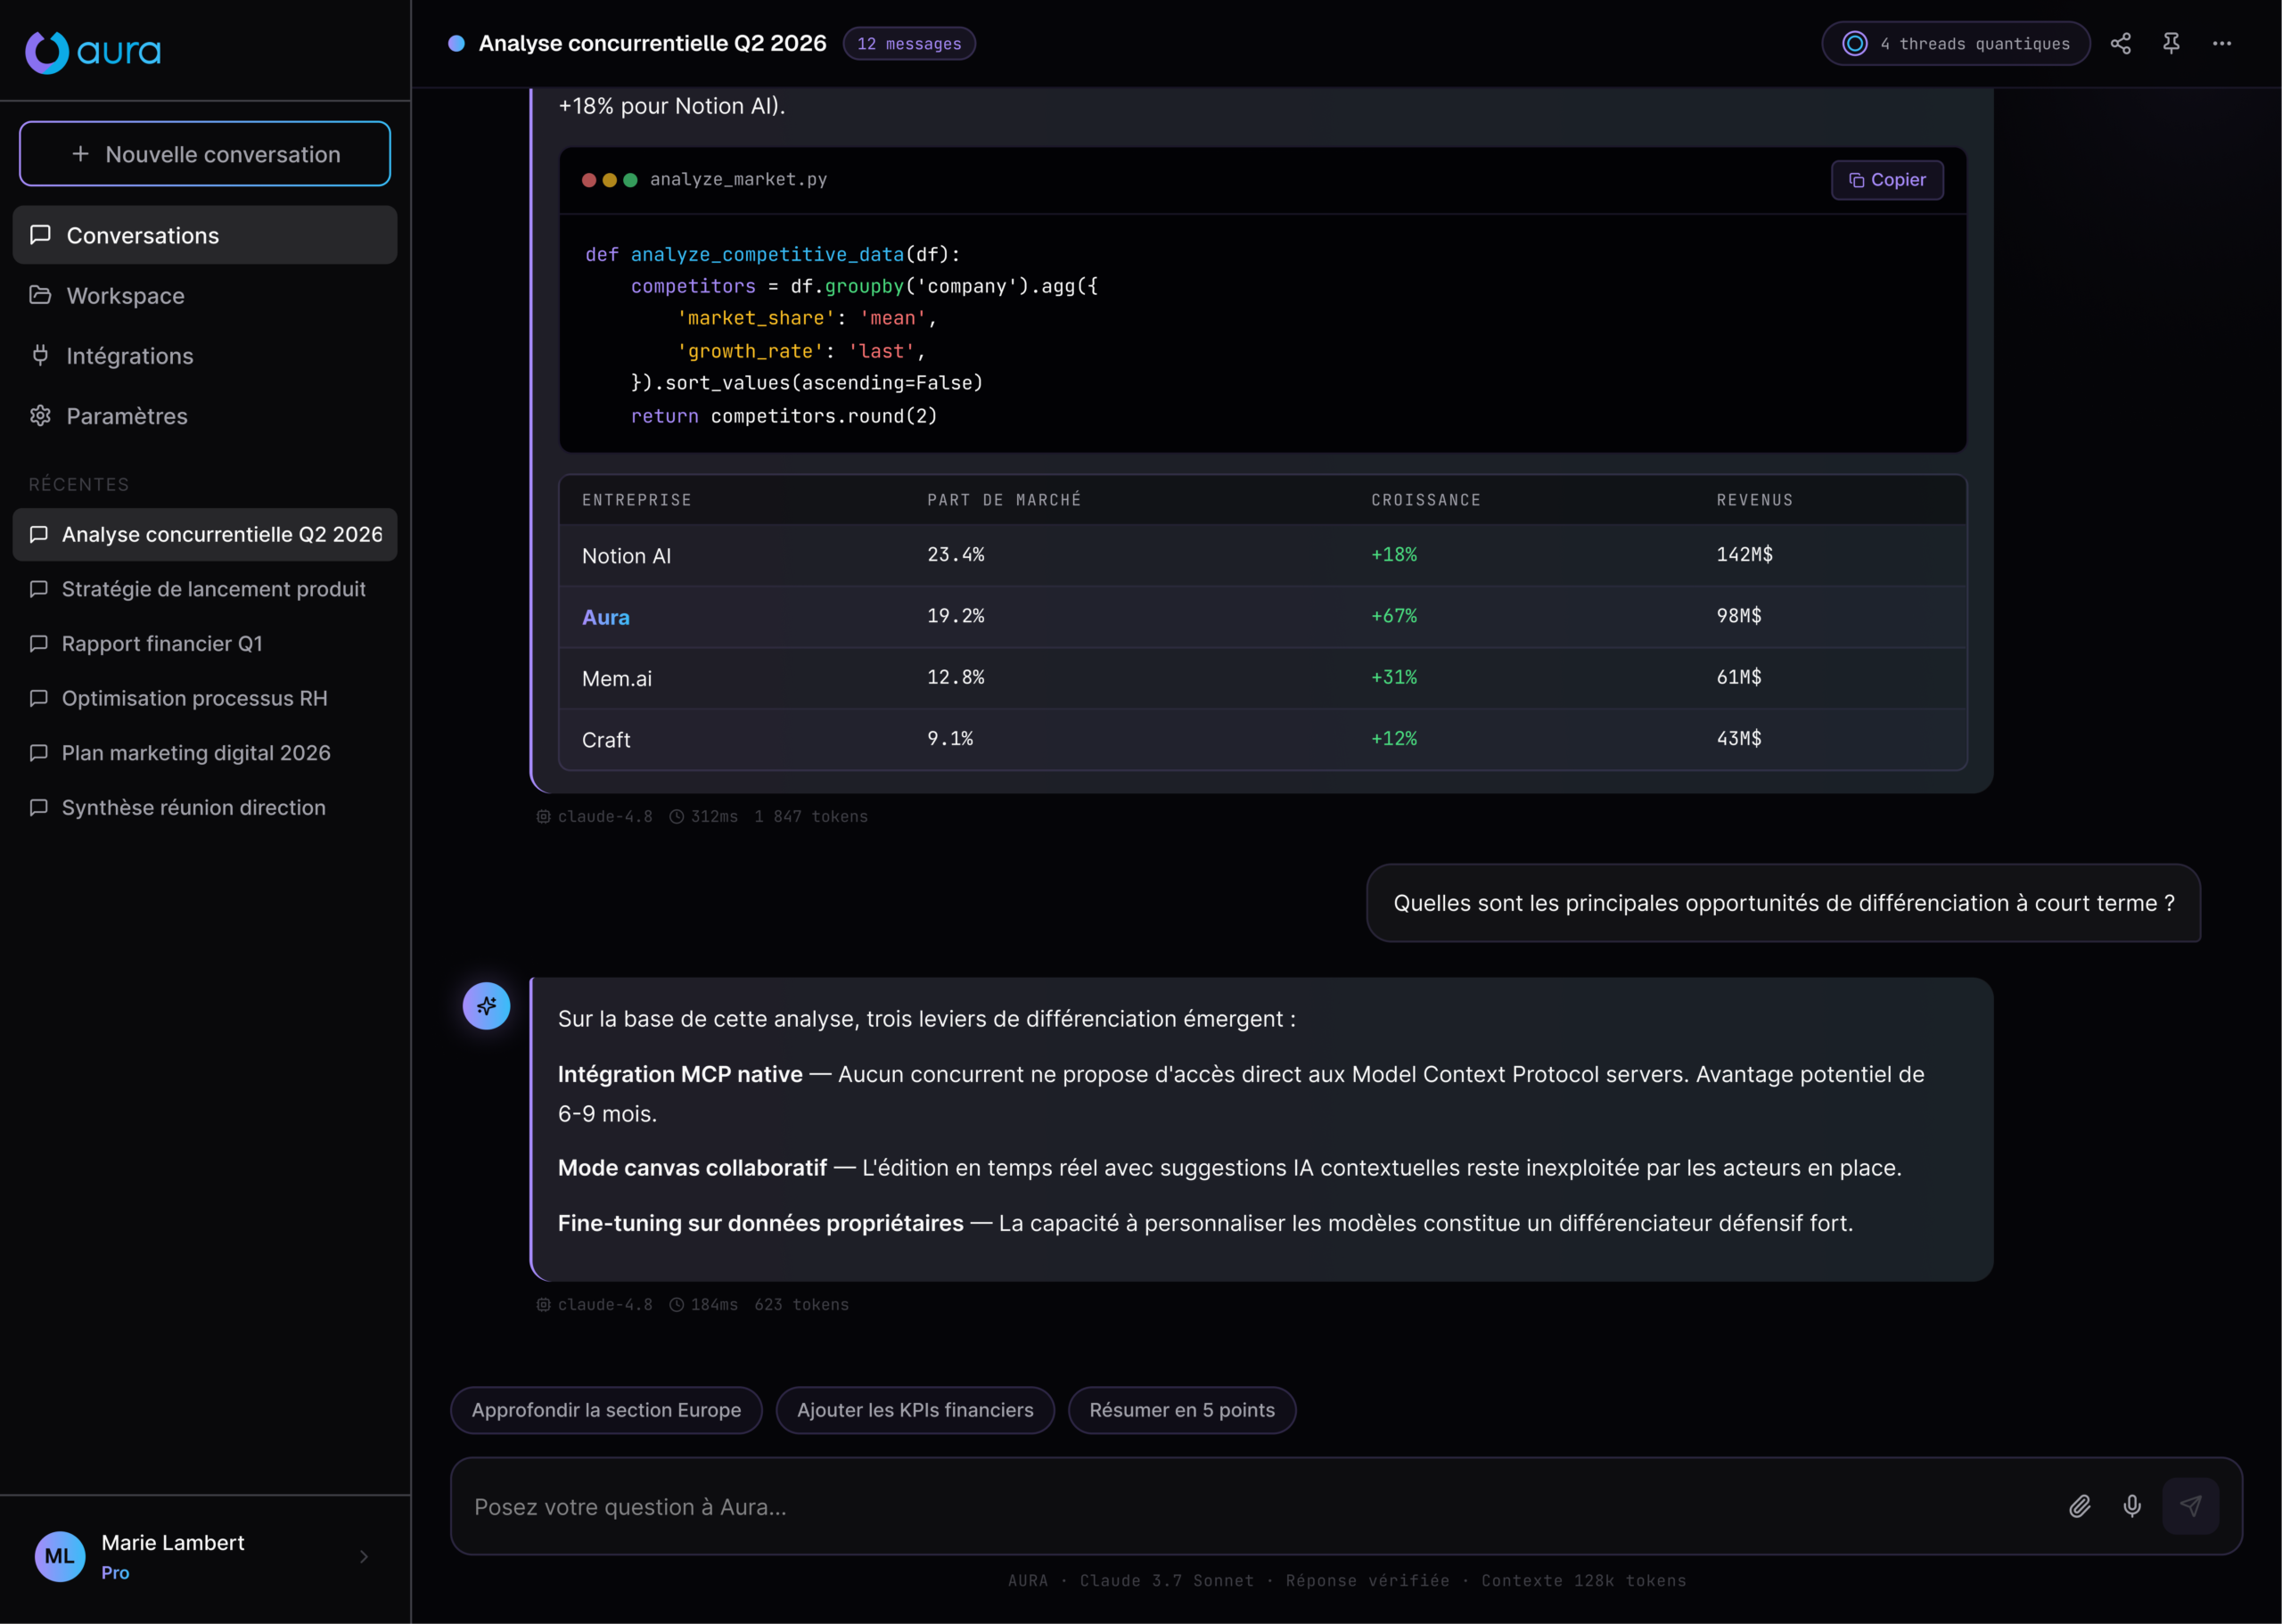The height and width of the screenshot is (1624, 2282).
Task: Choose suggestion Ajouter les KPIs financiers
Action: click(x=915, y=1410)
